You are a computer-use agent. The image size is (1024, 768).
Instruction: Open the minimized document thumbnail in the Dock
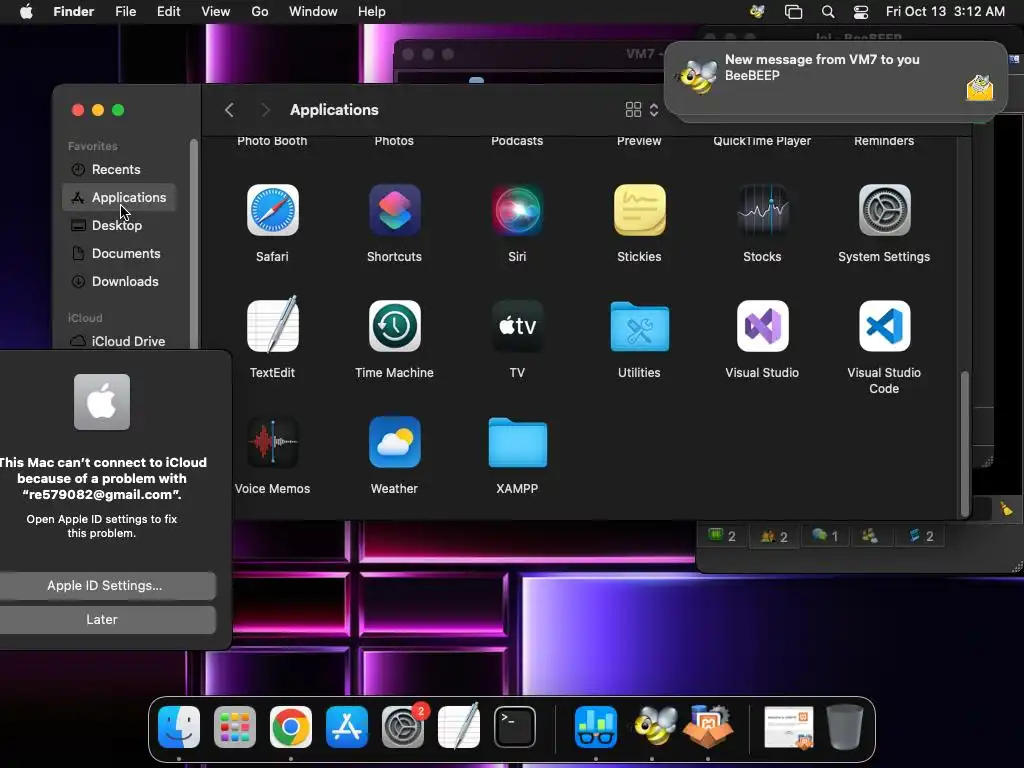coord(789,727)
